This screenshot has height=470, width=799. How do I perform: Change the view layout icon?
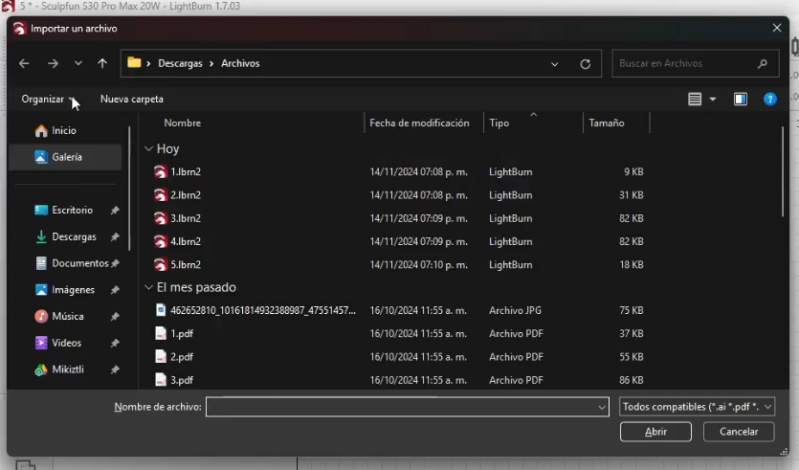tap(695, 99)
